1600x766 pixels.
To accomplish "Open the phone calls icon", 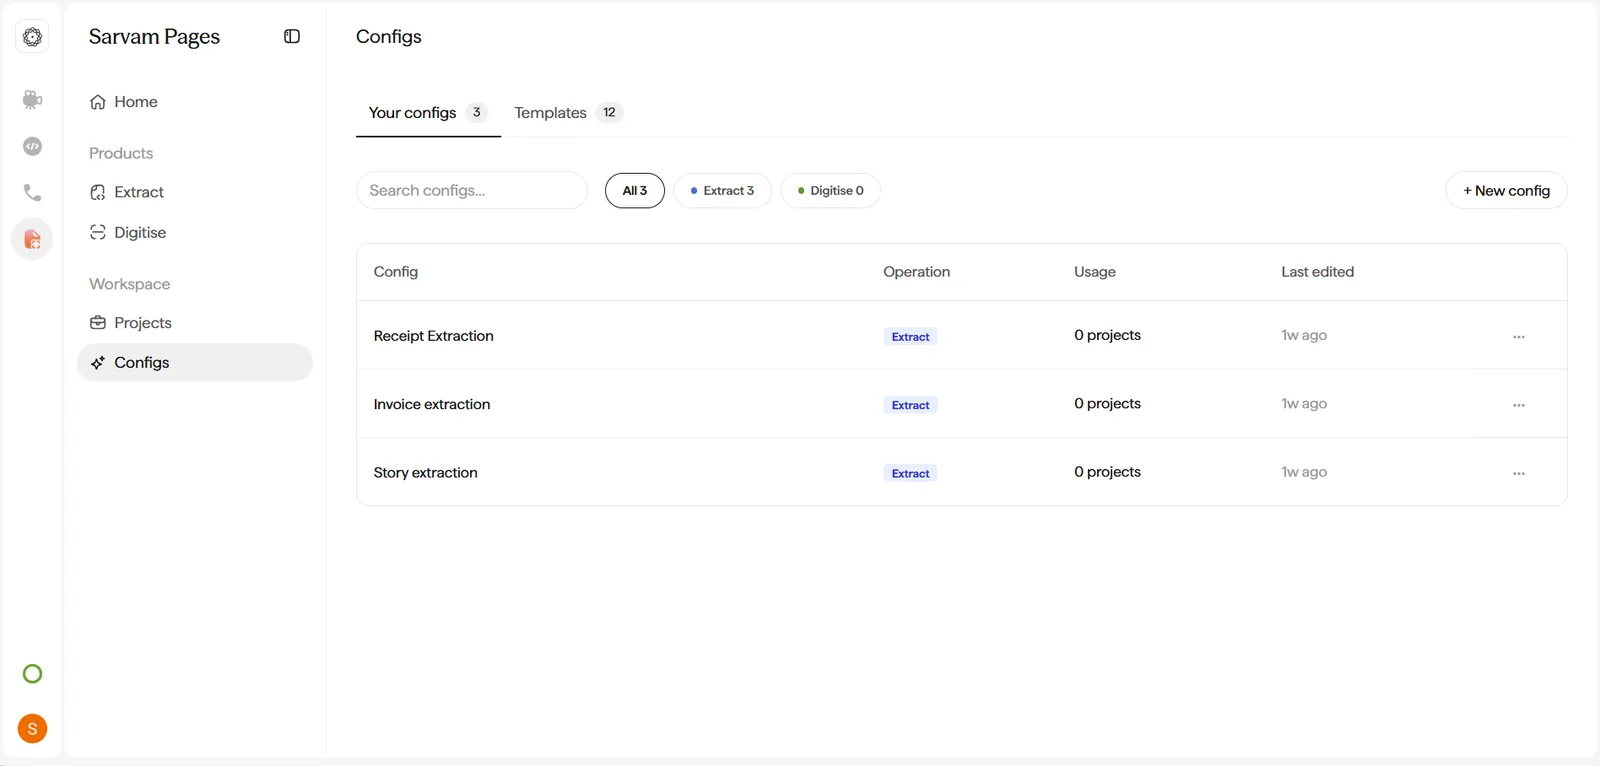I will click(32, 192).
